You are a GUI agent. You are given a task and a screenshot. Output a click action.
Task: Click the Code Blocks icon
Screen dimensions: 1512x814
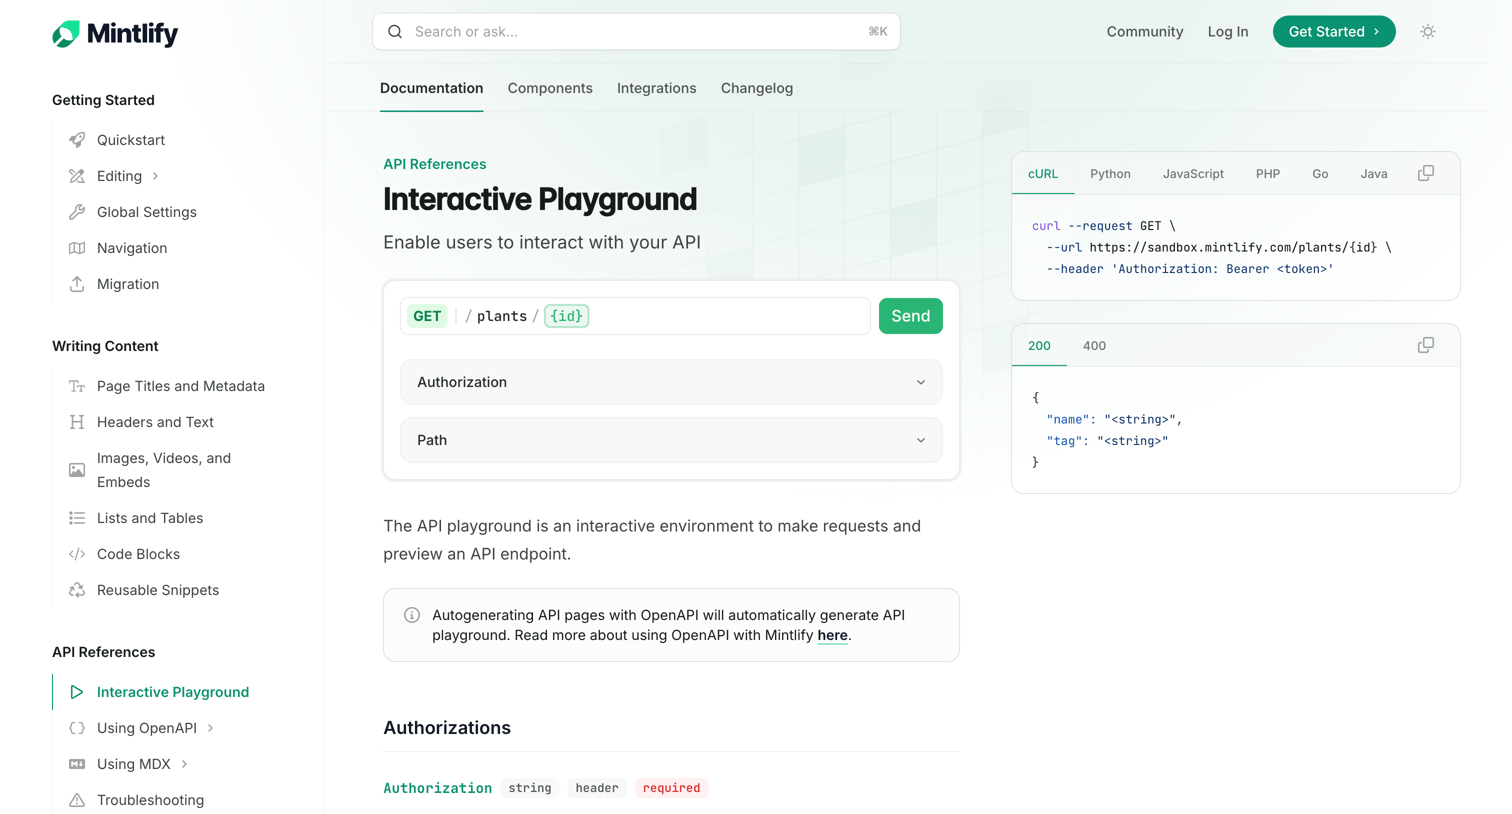pos(77,554)
